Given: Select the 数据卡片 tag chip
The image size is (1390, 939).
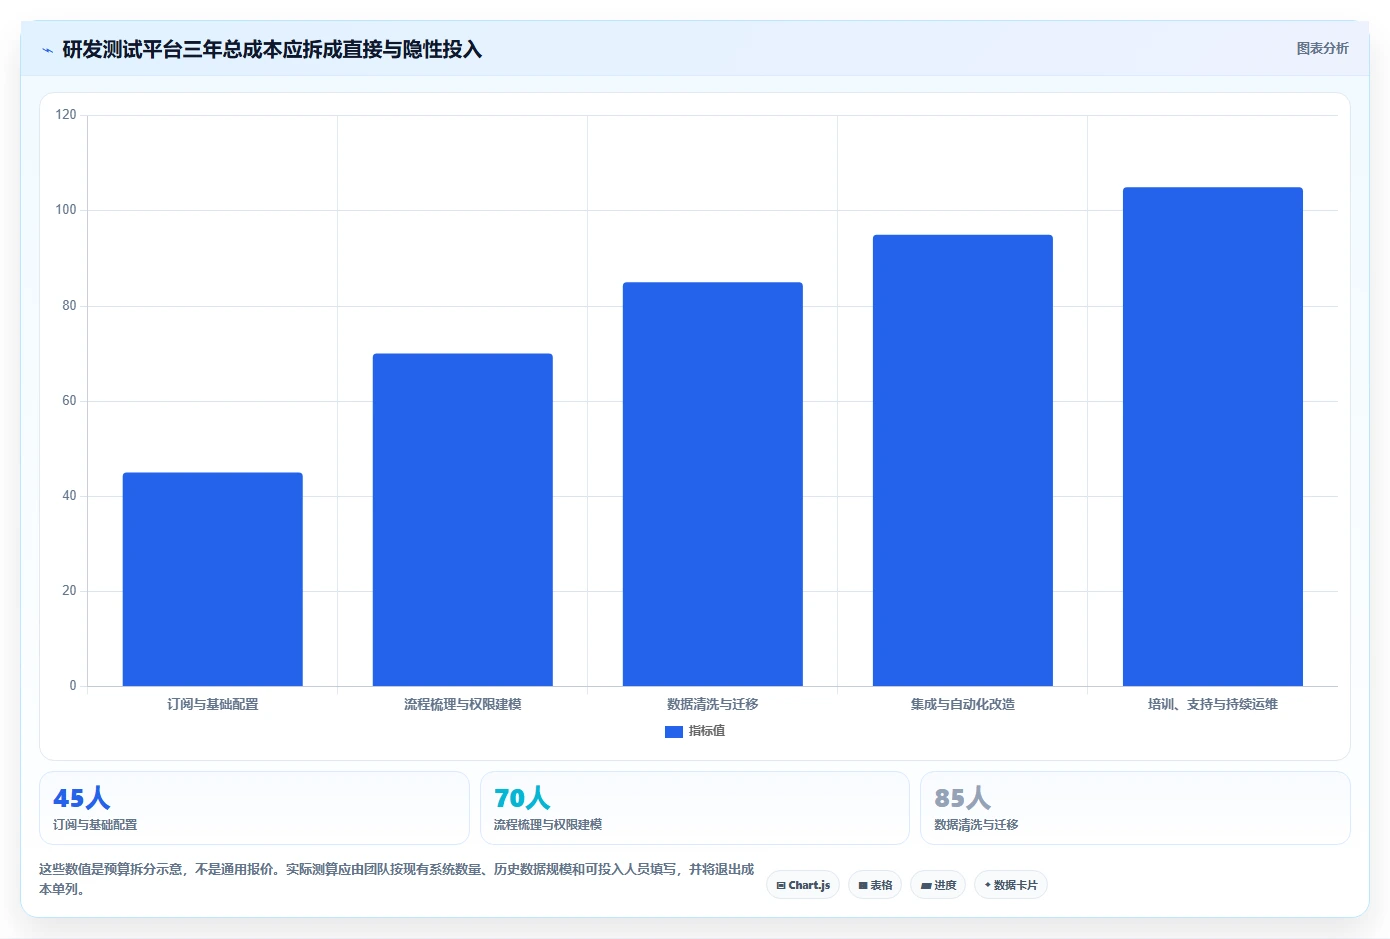Looking at the screenshot, I should pyautogui.click(x=1011, y=885).
